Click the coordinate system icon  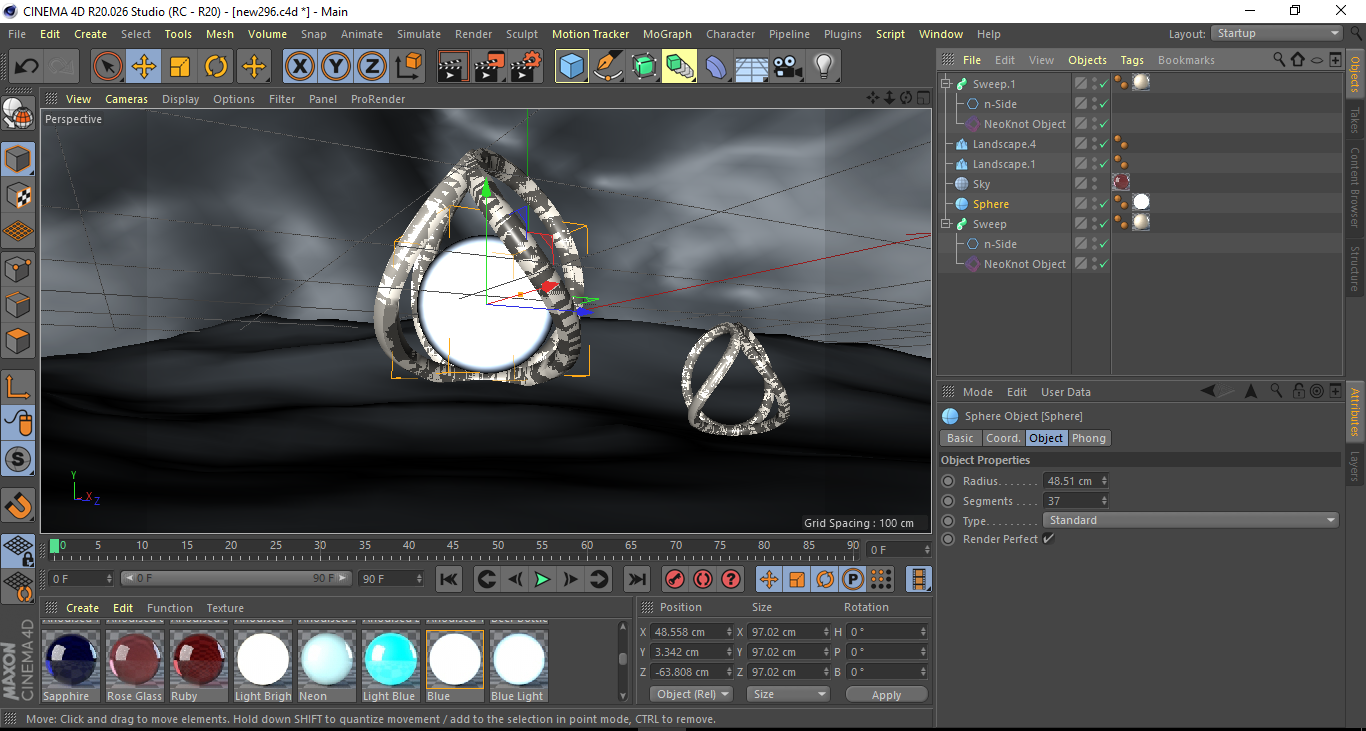[408, 67]
